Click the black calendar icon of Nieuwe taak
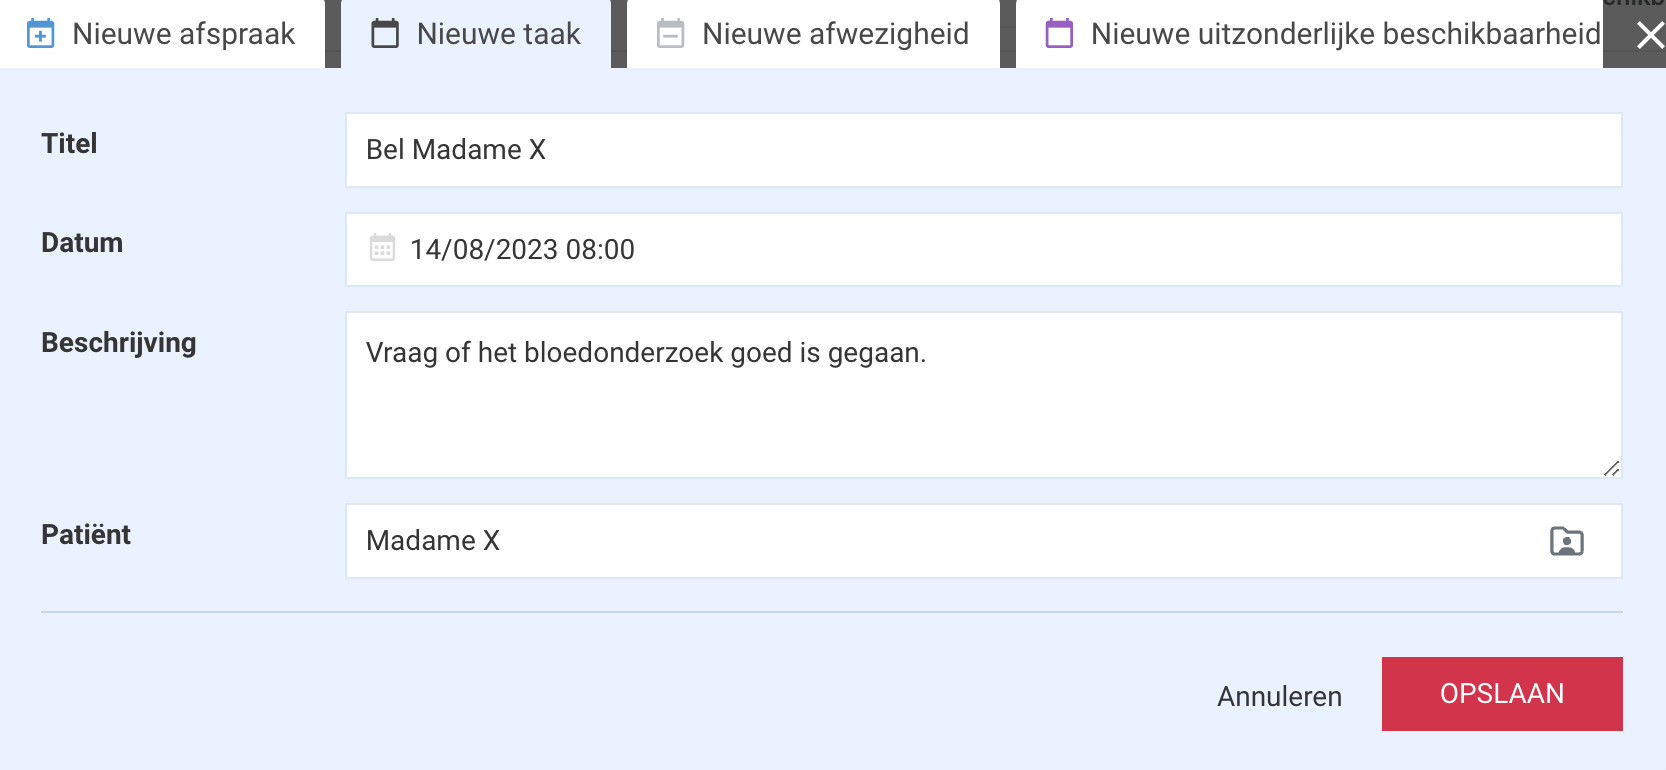The height and width of the screenshot is (770, 1666). click(x=385, y=34)
